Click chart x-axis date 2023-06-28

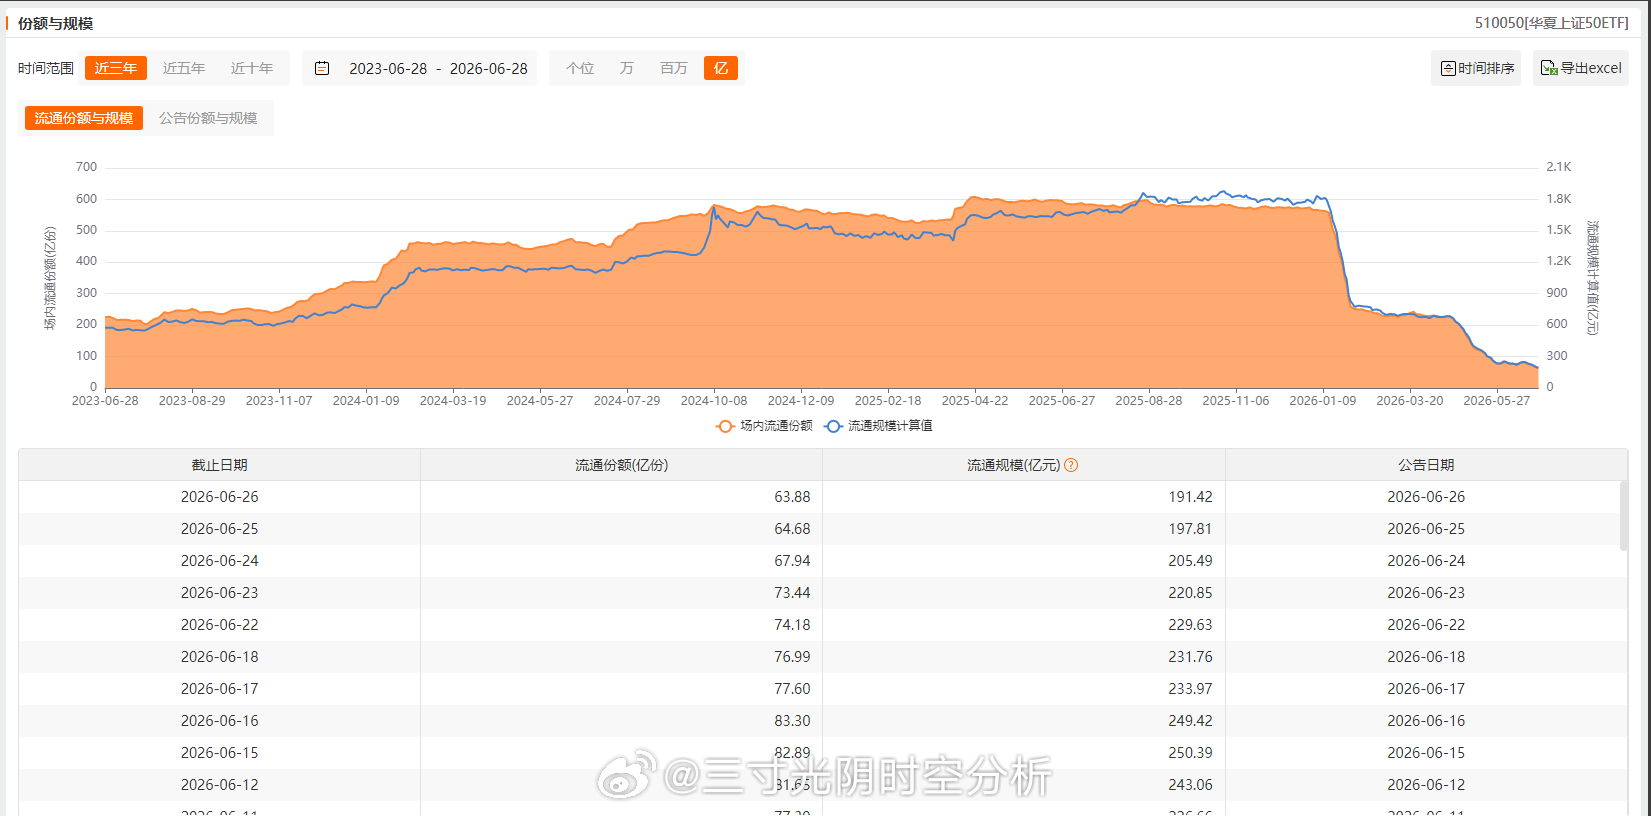click(105, 401)
